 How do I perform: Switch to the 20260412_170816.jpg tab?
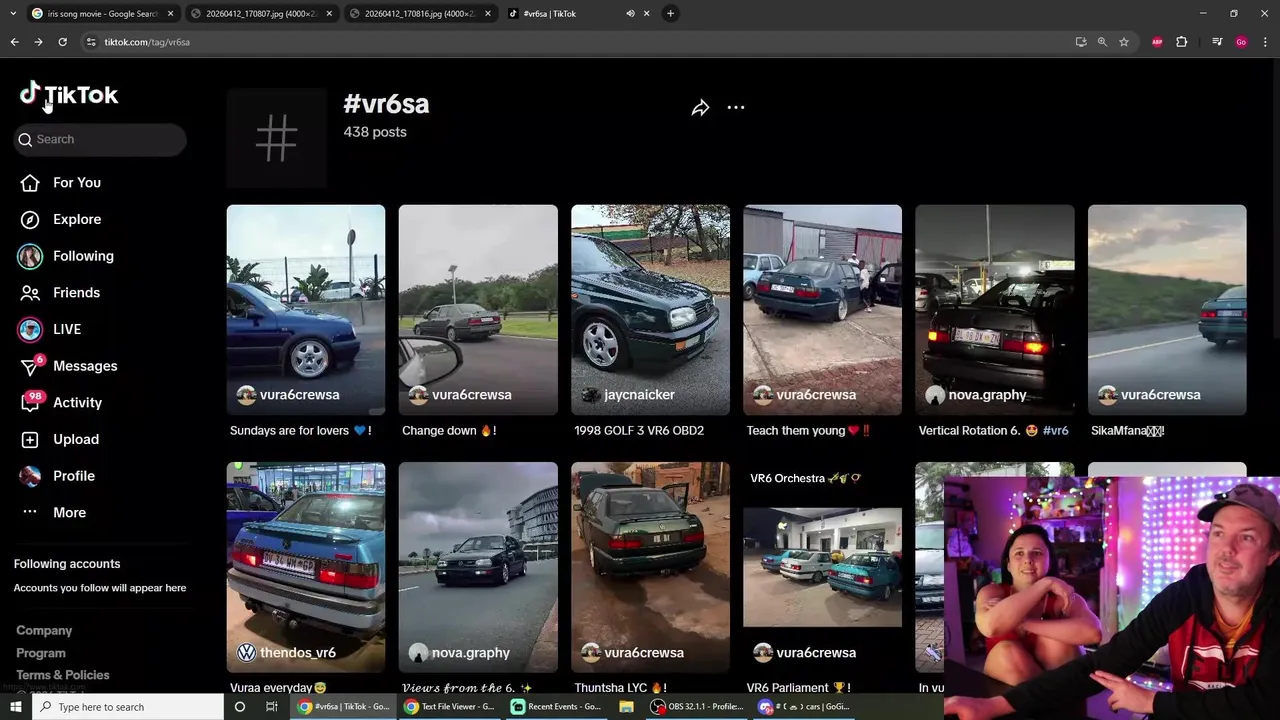[420, 14]
